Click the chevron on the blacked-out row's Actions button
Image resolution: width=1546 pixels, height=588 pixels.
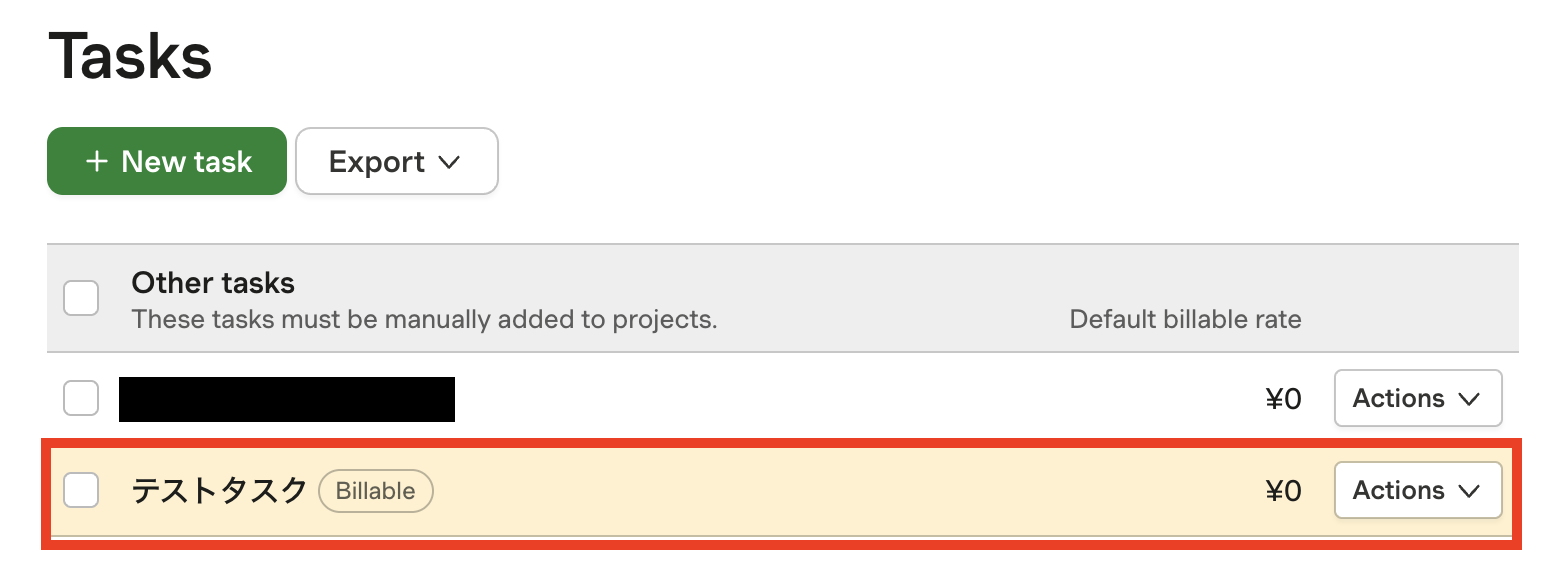coord(1469,399)
